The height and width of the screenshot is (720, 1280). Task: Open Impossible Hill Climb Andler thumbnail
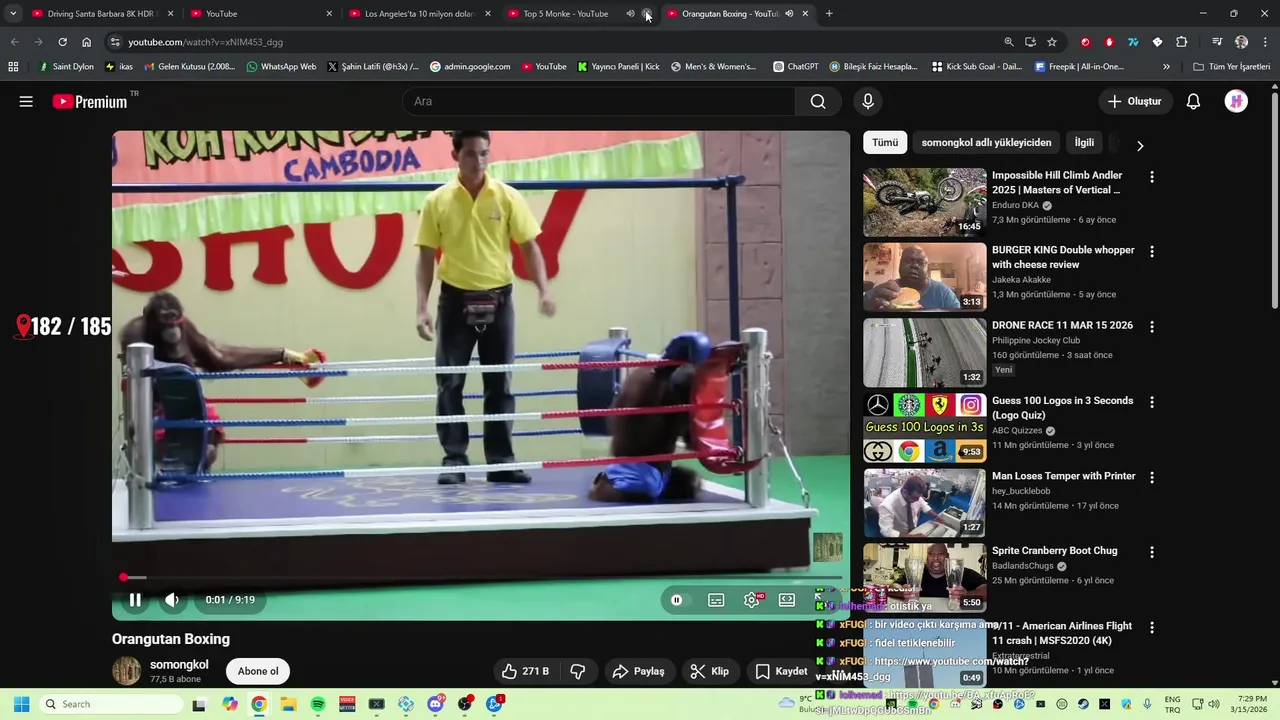pyautogui.click(x=925, y=202)
